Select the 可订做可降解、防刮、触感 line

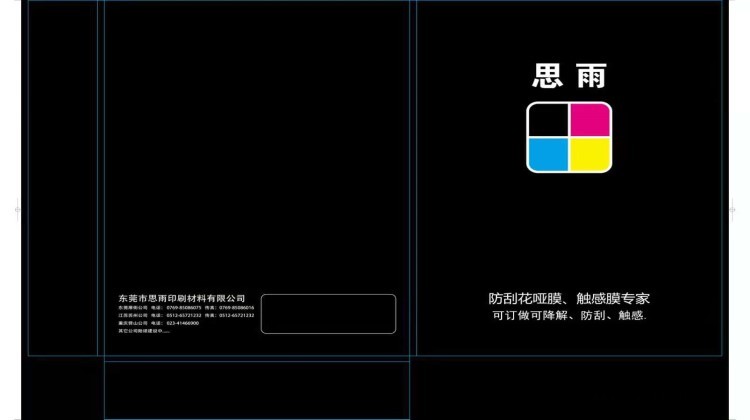point(569,315)
